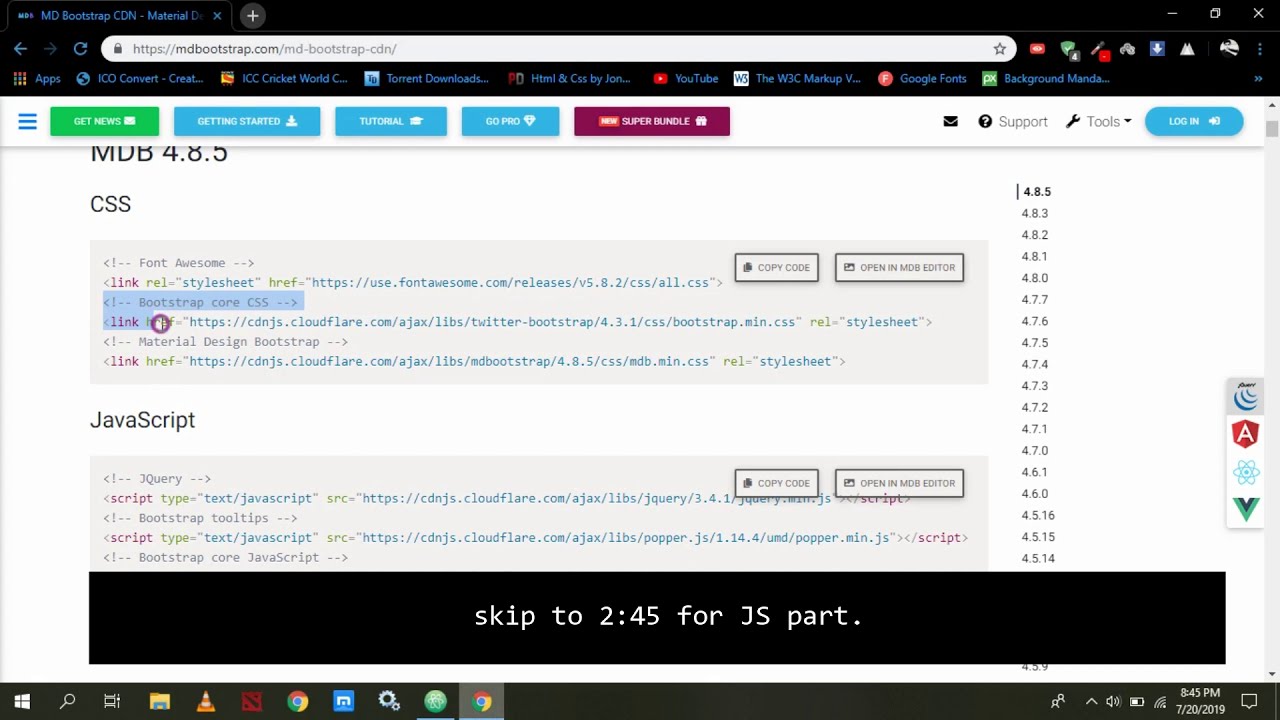Open taskbar search
Image resolution: width=1280 pixels, height=720 pixels.
[67, 702]
